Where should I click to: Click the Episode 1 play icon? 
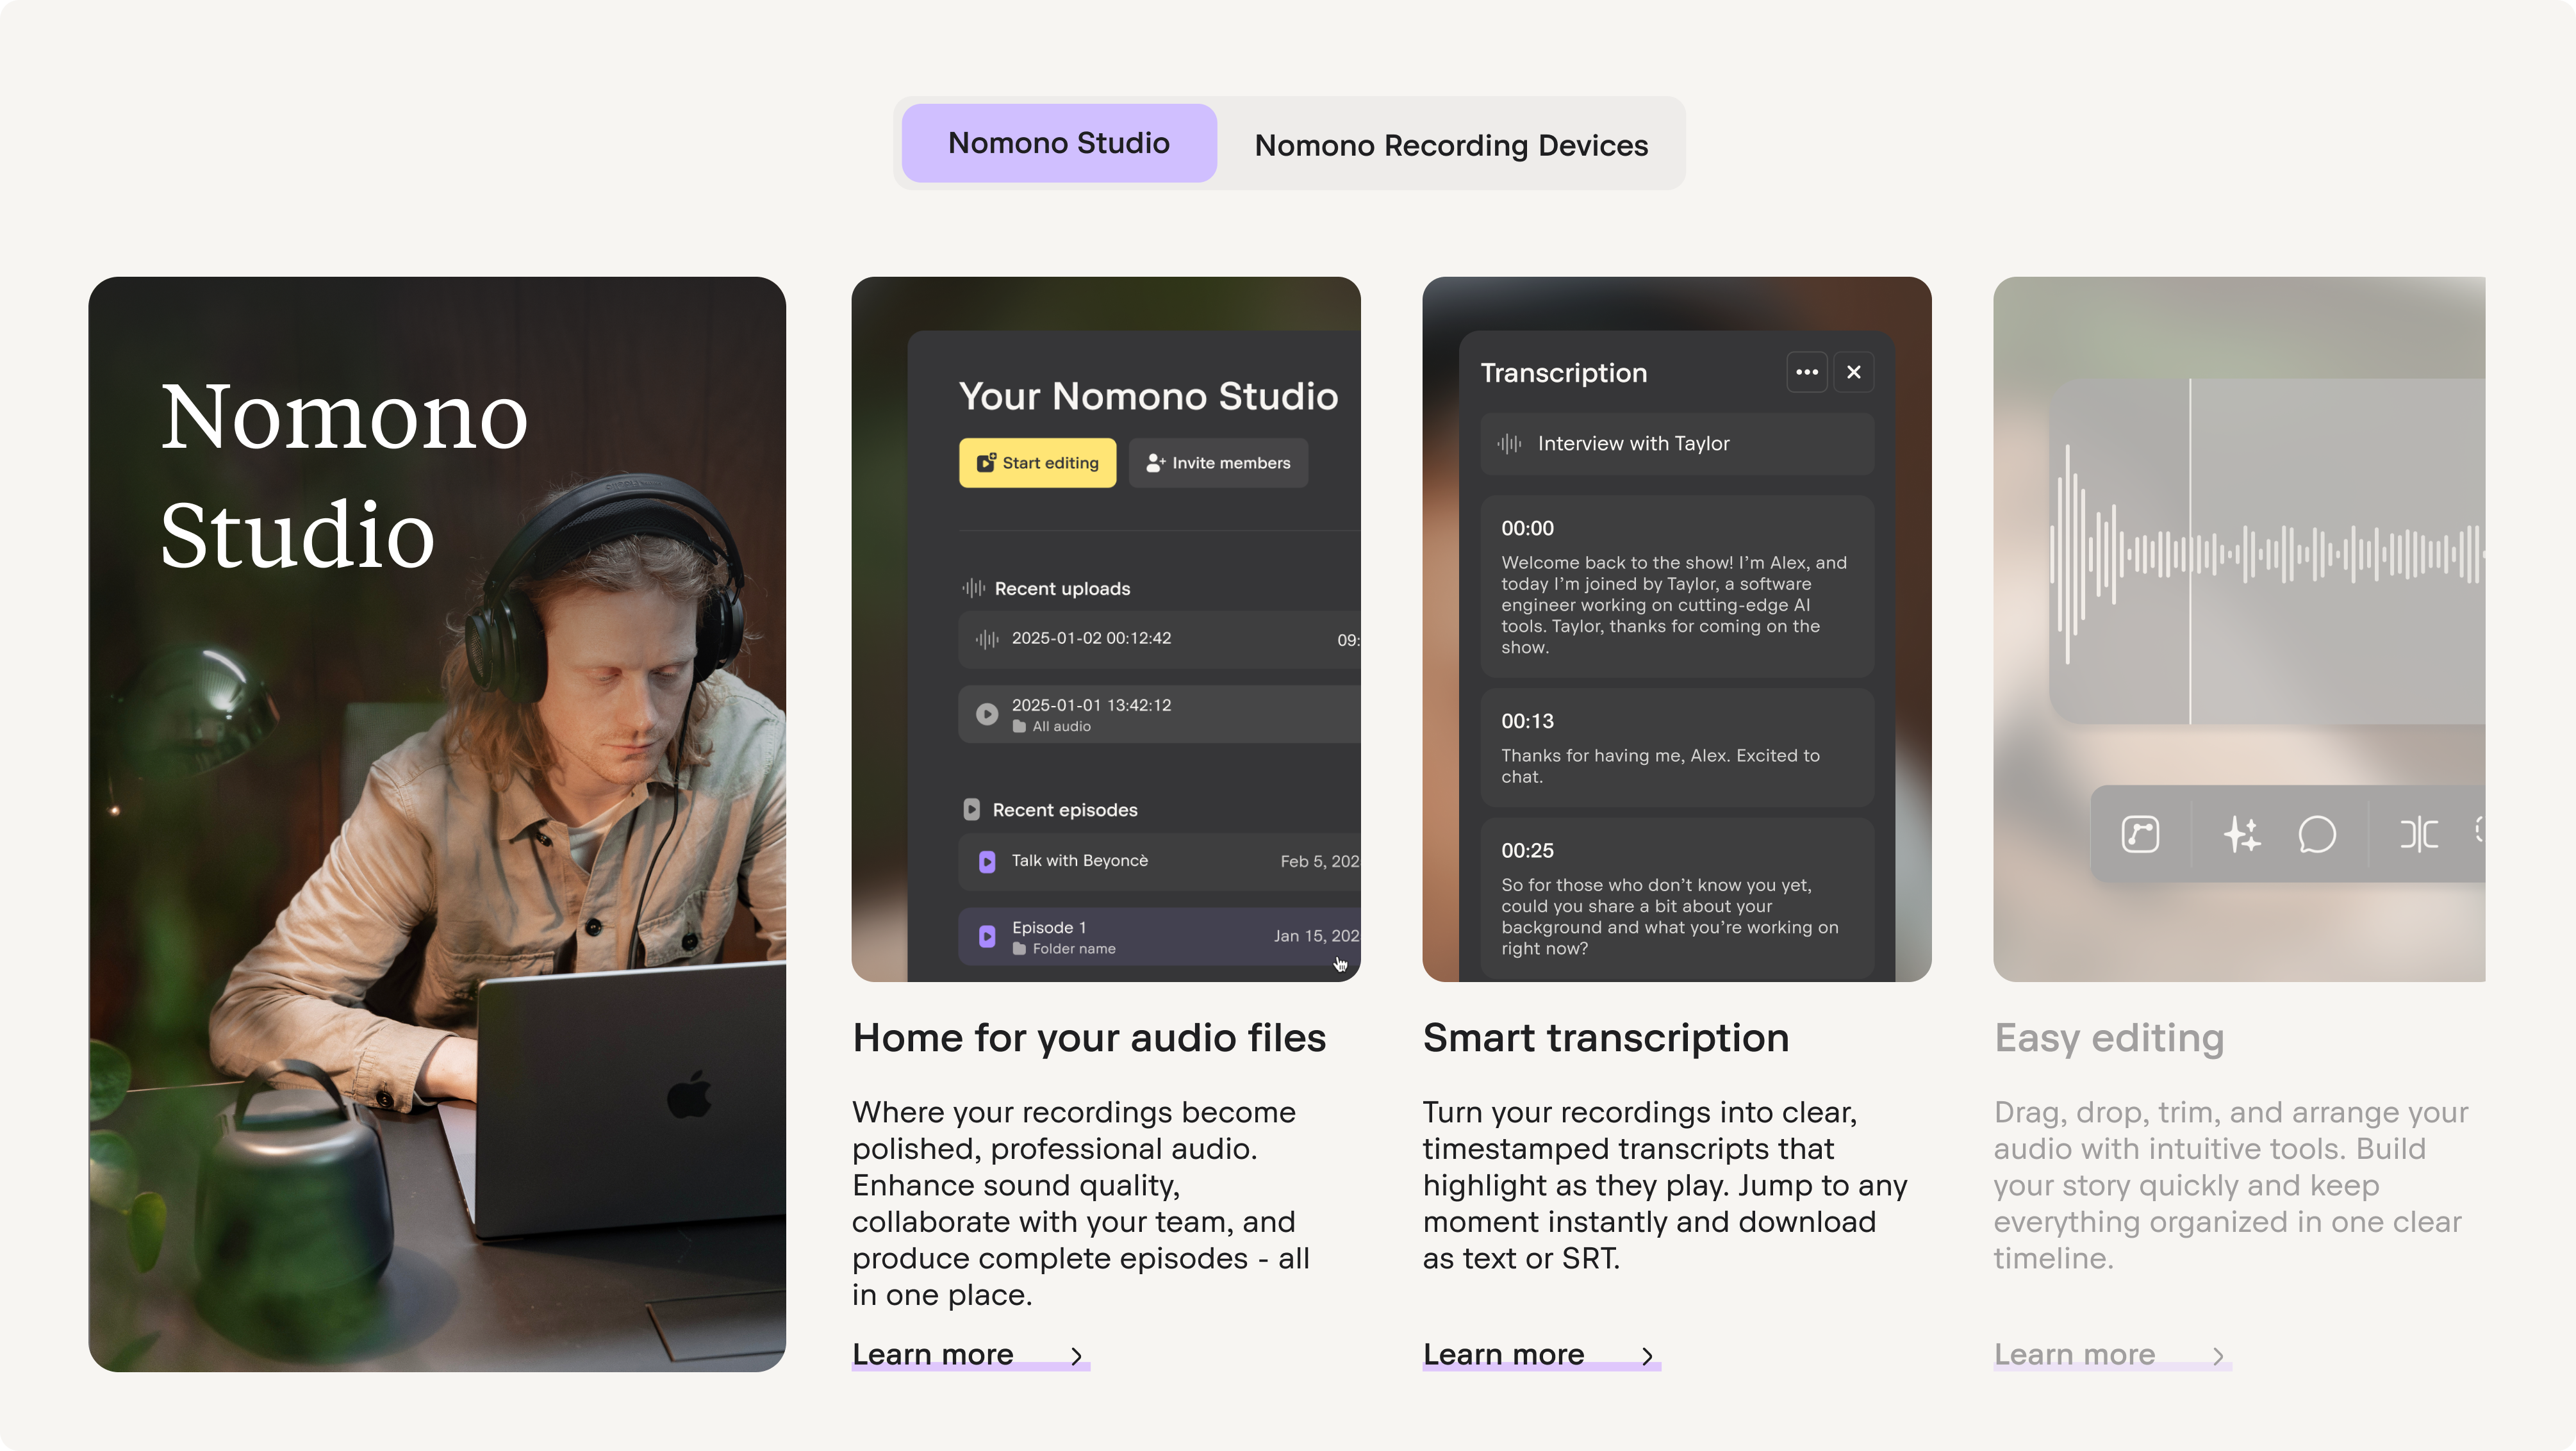pyautogui.click(x=987, y=935)
